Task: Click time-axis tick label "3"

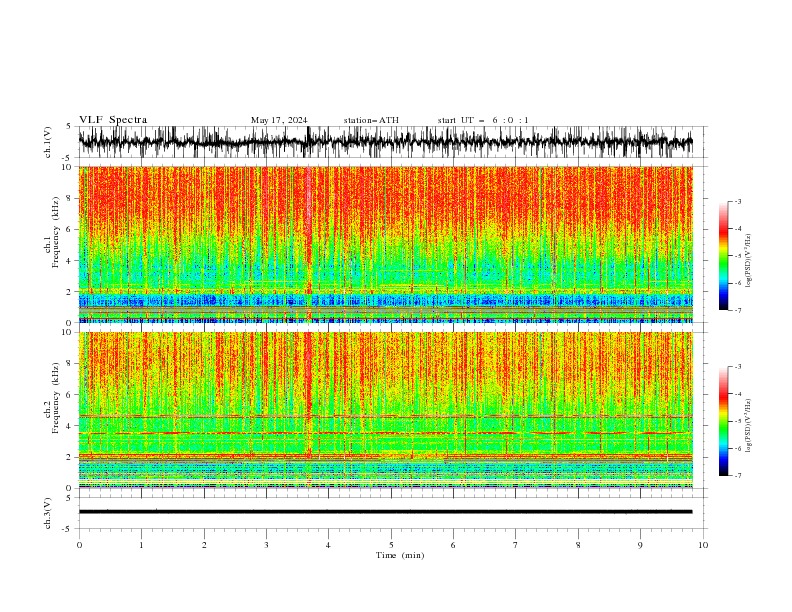Action: click(x=266, y=545)
